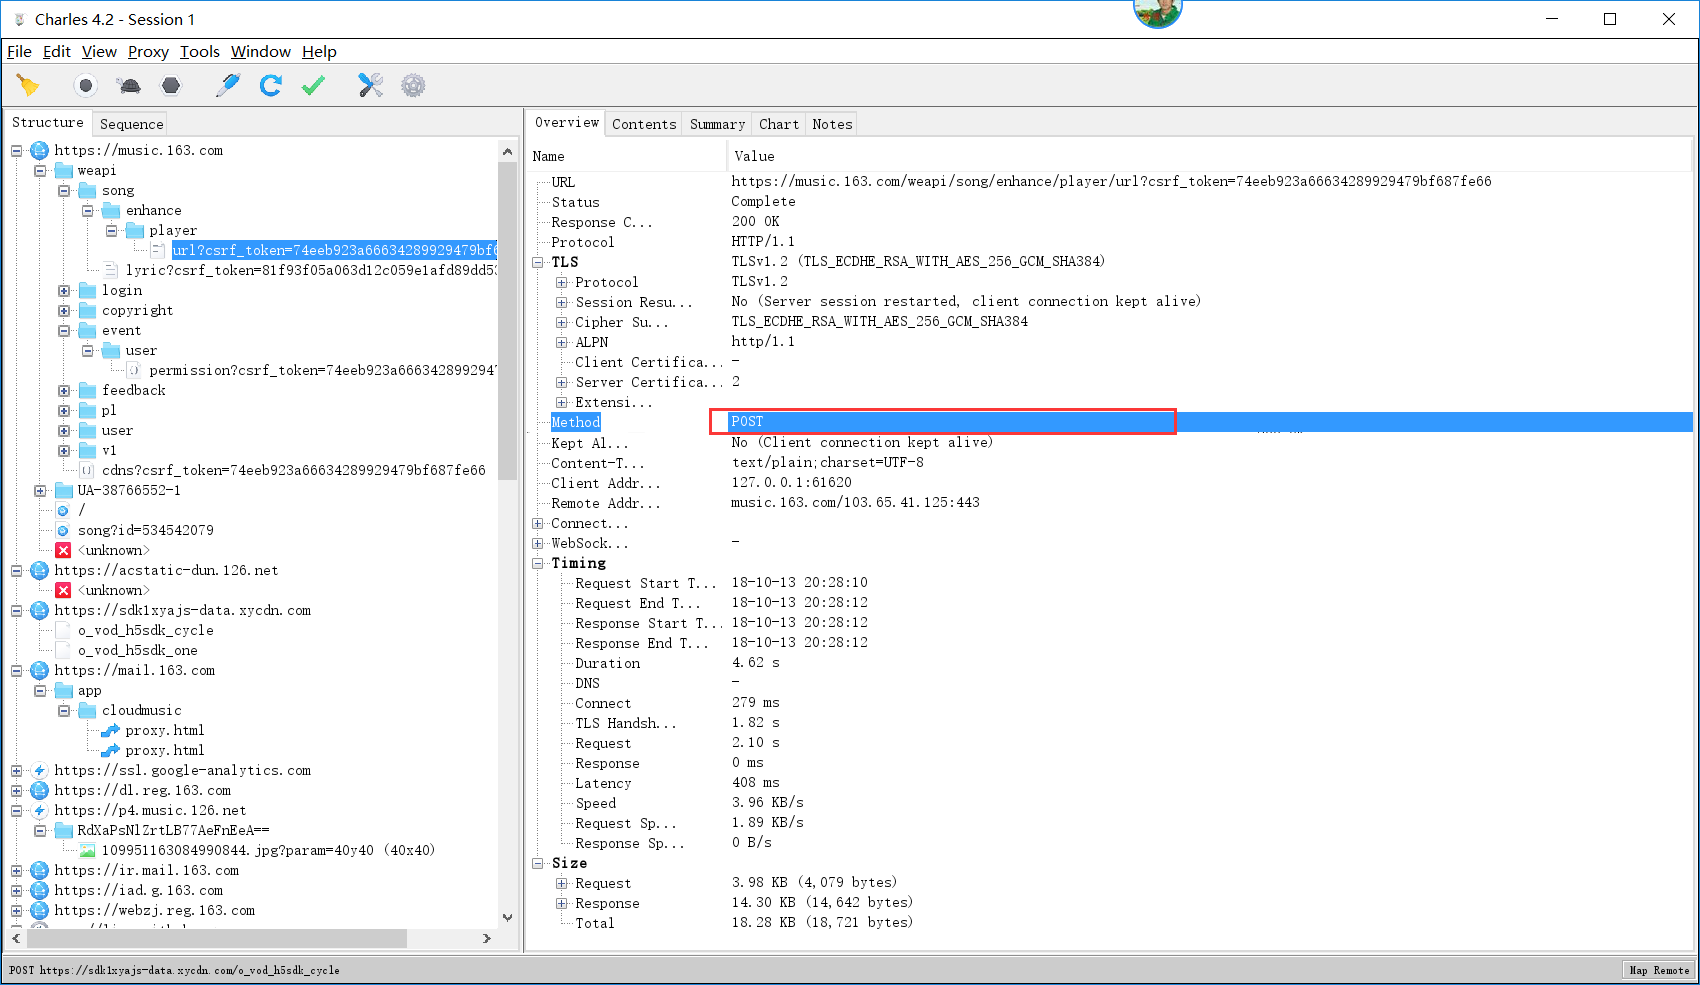Open the View menu
This screenshot has width=1700, height=985.
tap(99, 52)
